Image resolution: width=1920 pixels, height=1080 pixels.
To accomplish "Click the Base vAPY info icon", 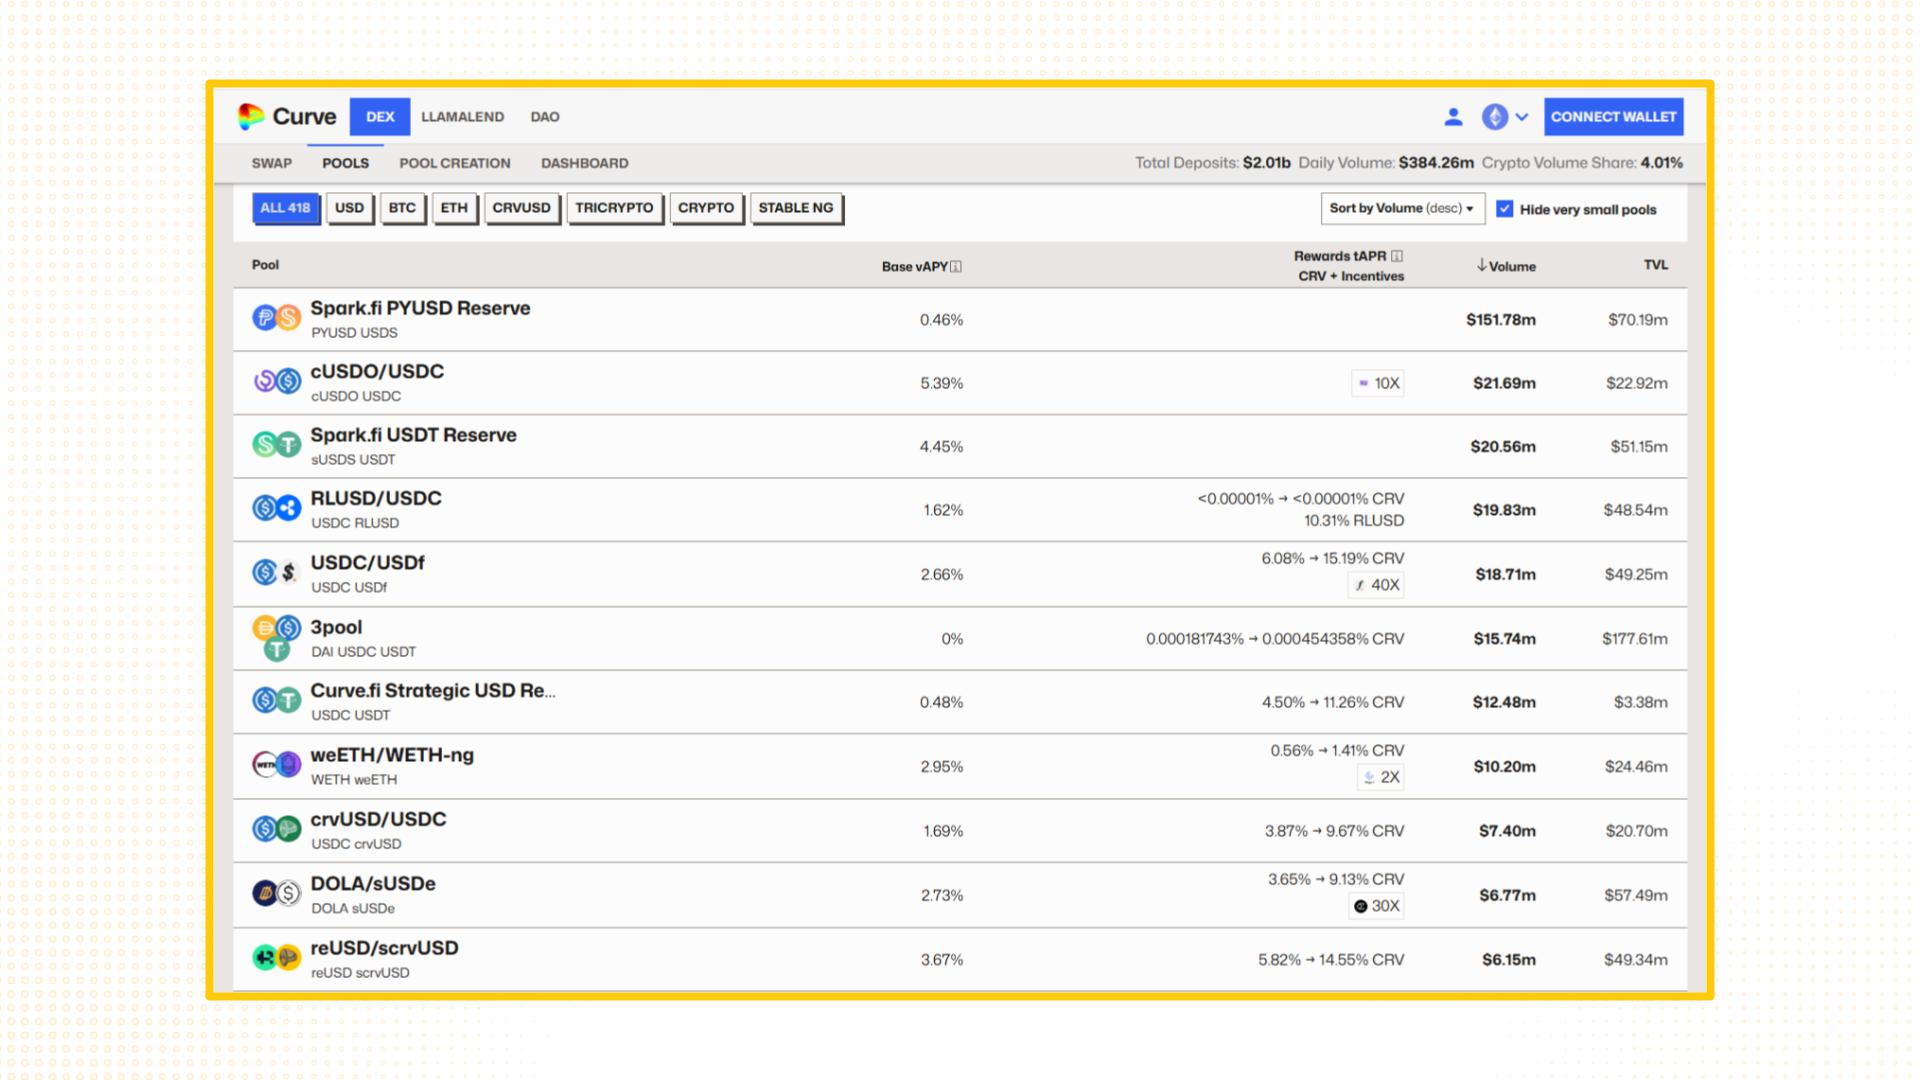I will point(956,267).
